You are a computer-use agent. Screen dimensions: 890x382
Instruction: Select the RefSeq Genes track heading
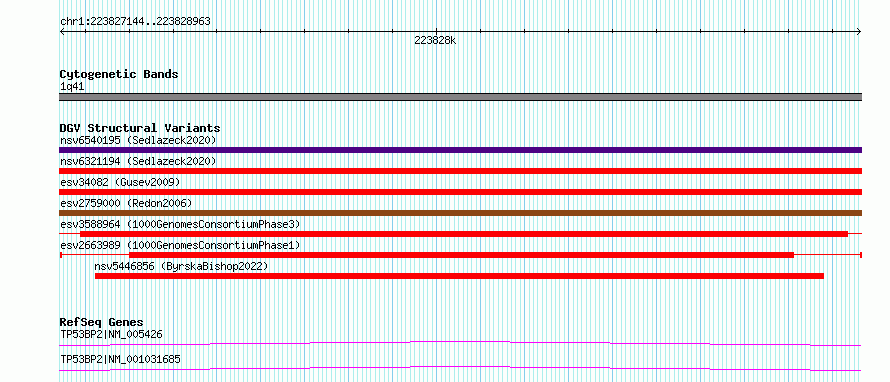tap(102, 322)
